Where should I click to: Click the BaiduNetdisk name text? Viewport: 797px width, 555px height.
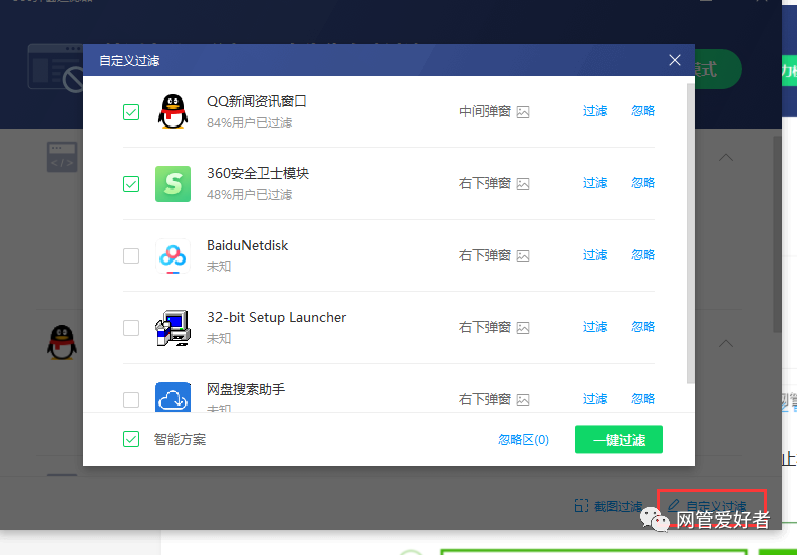[248, 245]
